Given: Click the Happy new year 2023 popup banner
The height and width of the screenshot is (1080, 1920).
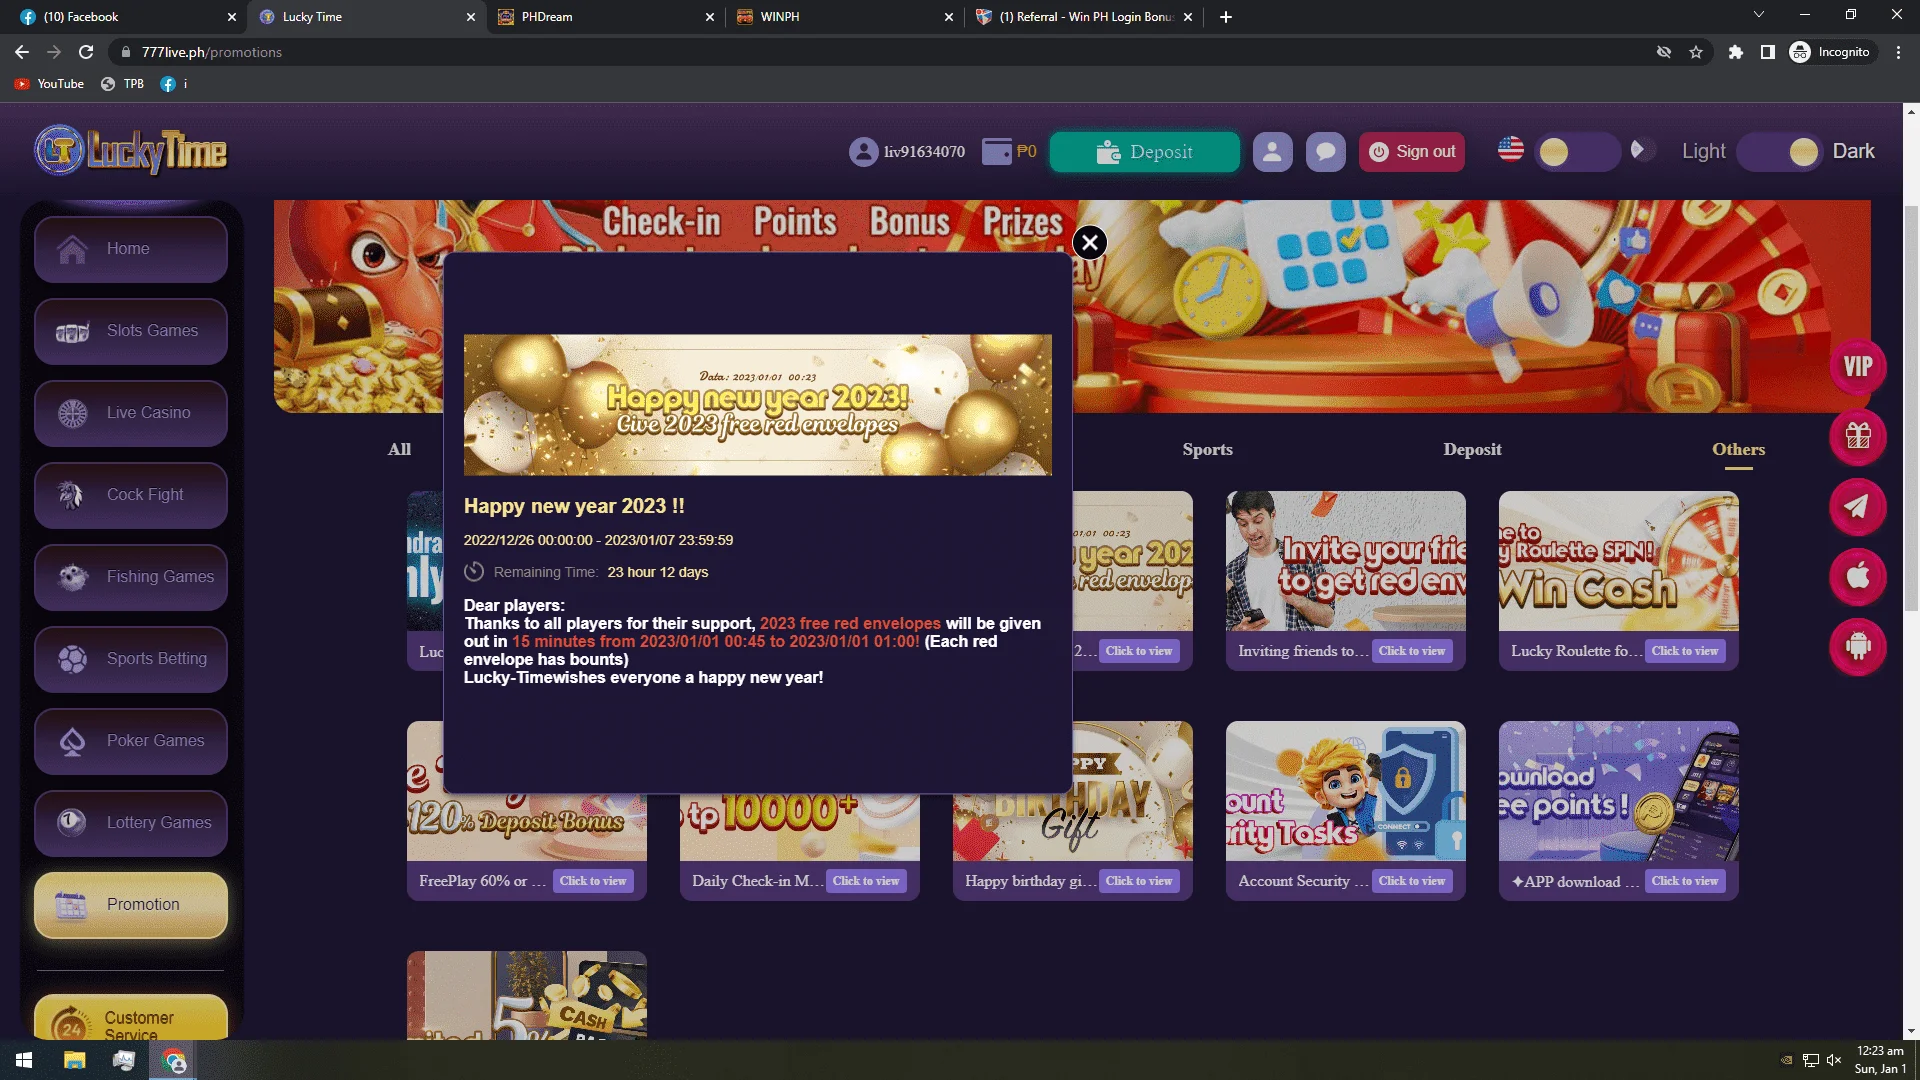Looking at the screenshot, I should 758,405.
